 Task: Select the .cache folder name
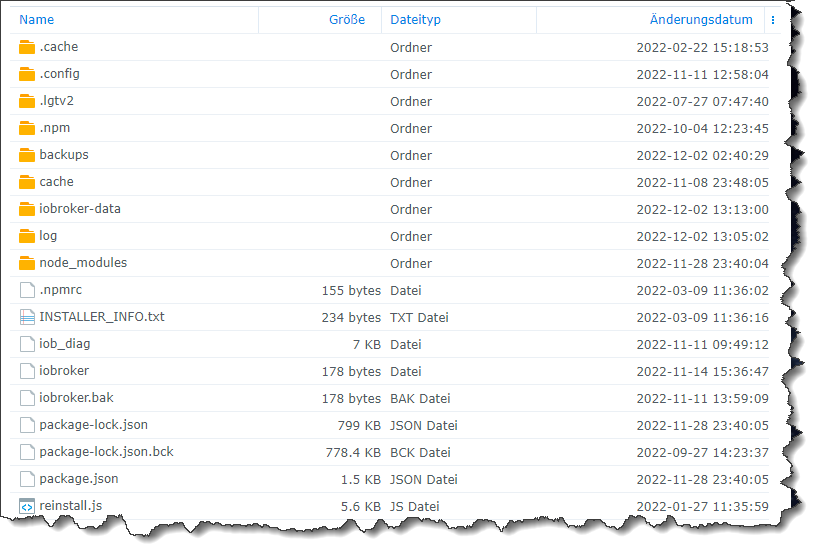59,47
